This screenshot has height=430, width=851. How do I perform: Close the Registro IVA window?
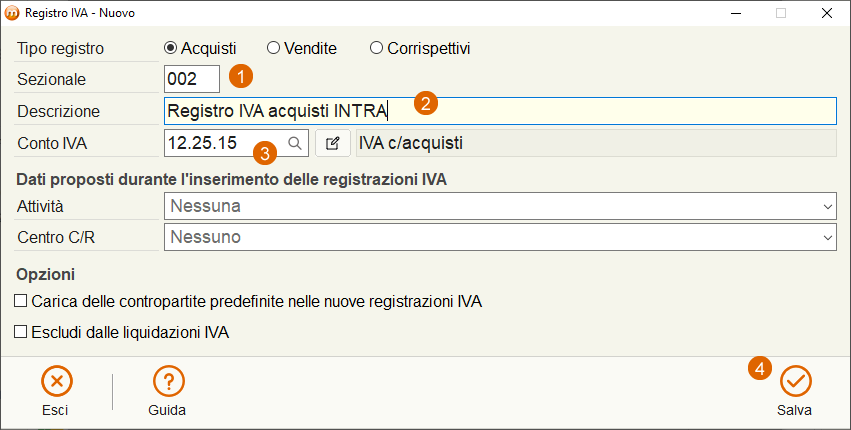827,13
